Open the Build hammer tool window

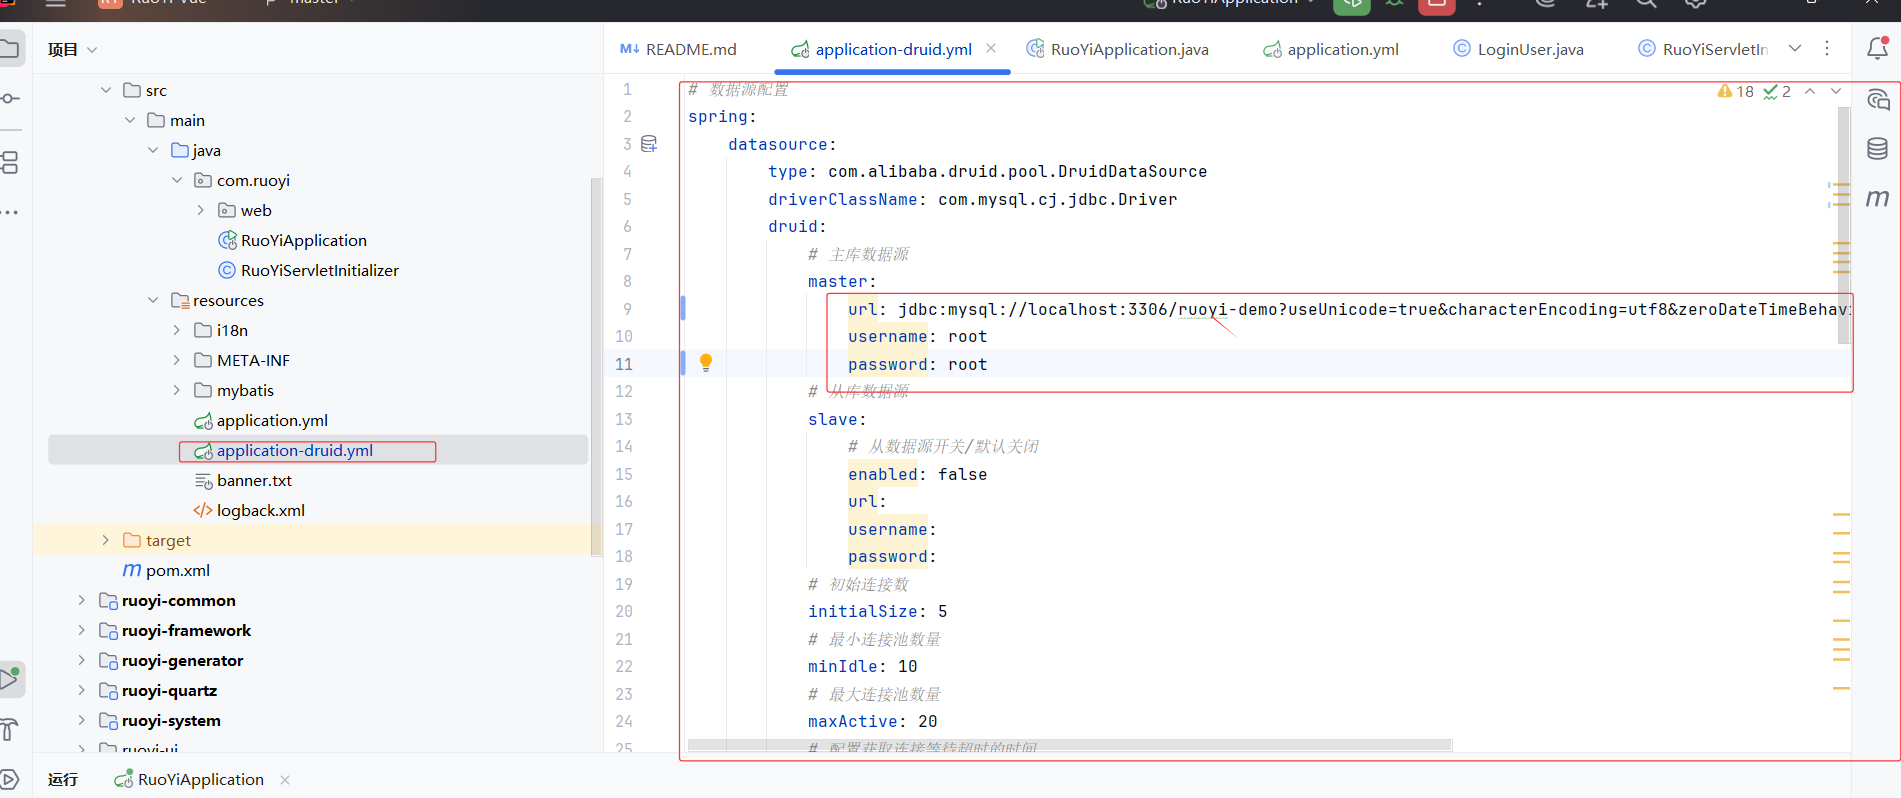(x=10, y=730)
